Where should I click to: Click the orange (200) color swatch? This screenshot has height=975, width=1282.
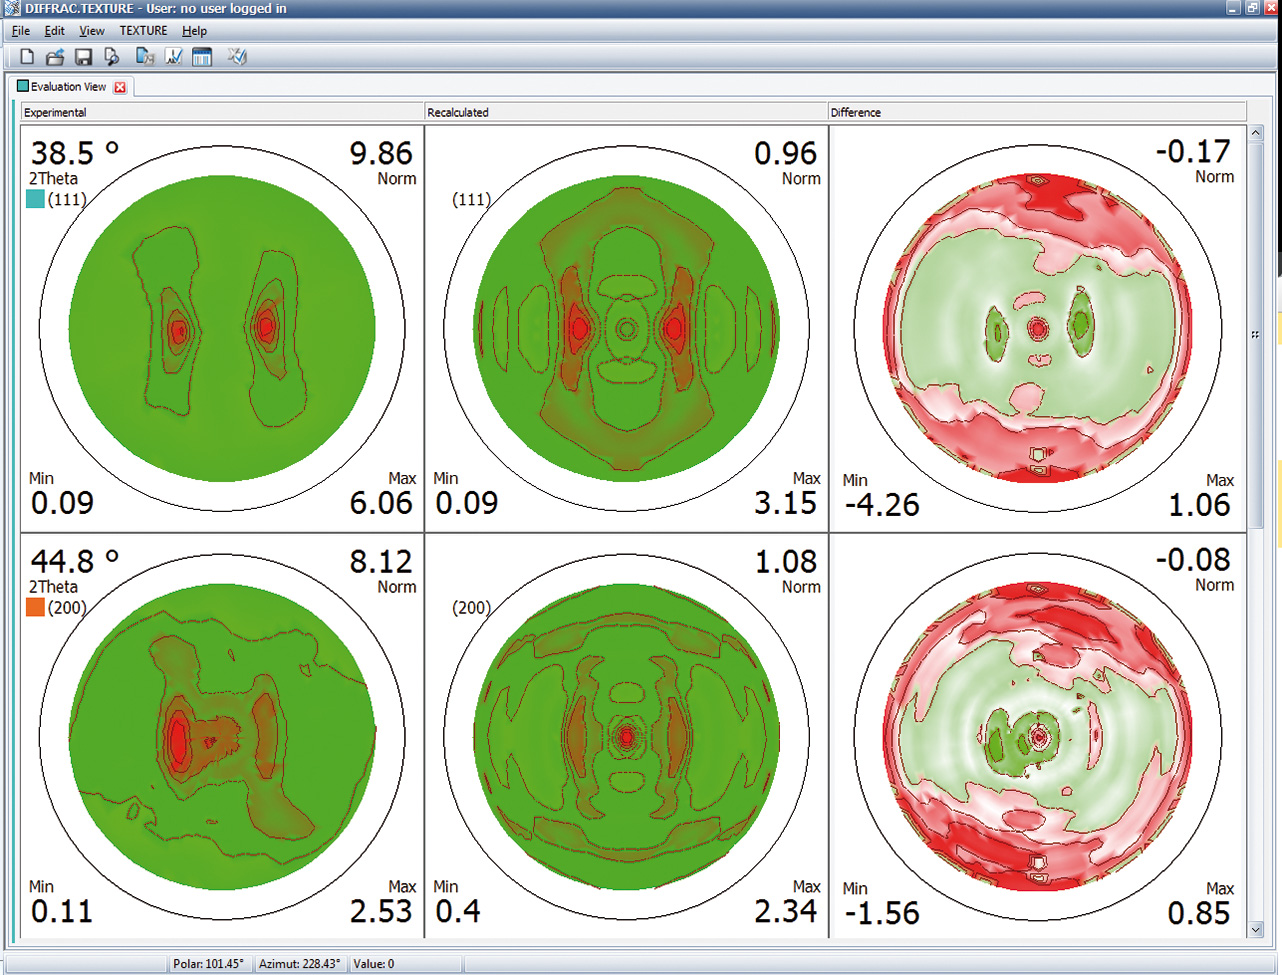[x=35, y=607]
